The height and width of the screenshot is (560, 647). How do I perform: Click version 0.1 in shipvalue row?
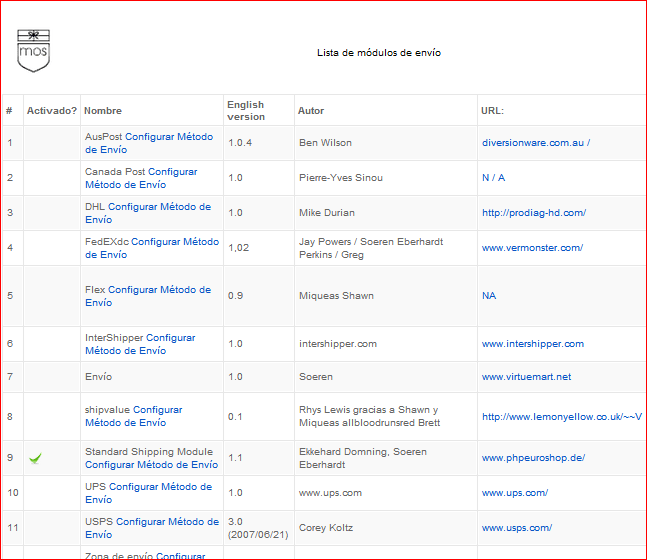click(235, 417)
